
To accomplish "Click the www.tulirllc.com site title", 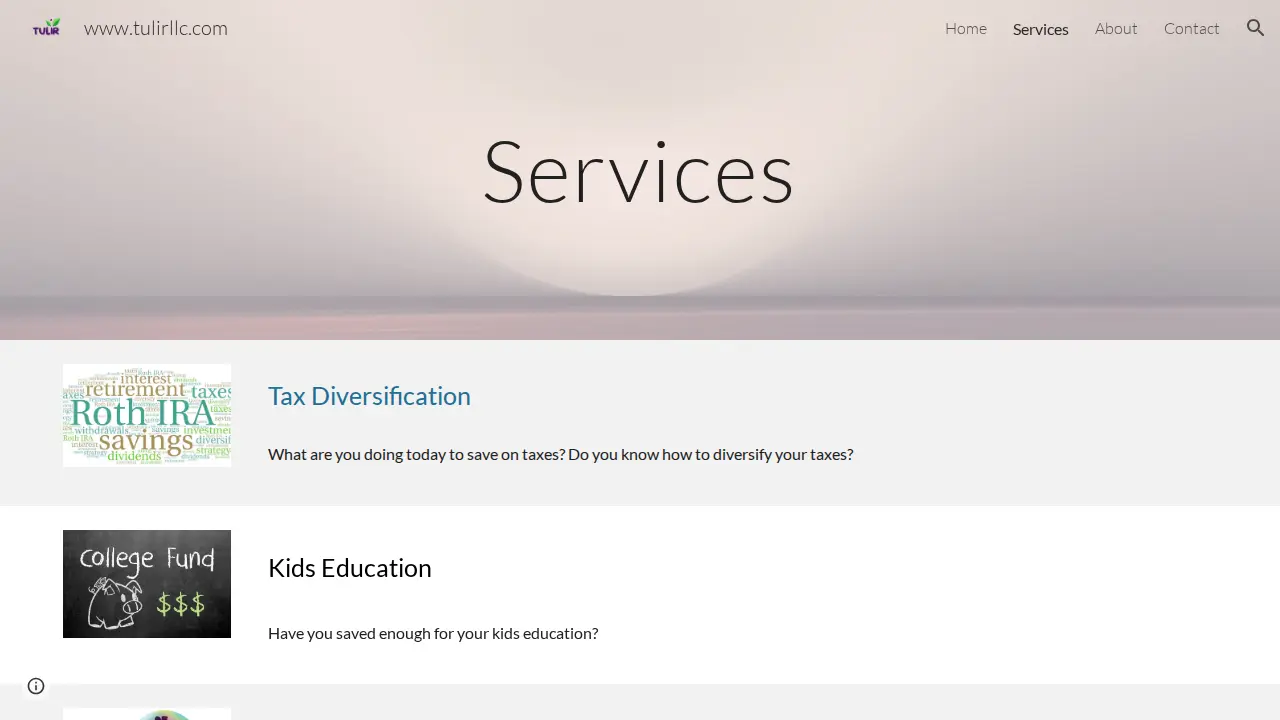I will tap(156, 28).
